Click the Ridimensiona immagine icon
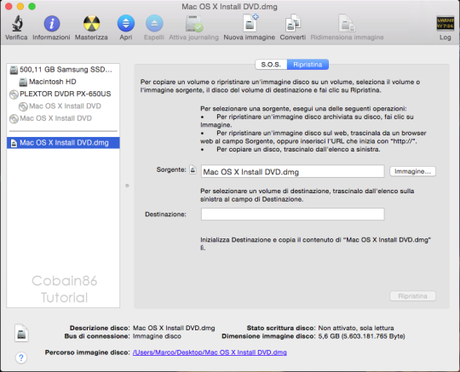 pyautogui.click(x=347, y=24)
